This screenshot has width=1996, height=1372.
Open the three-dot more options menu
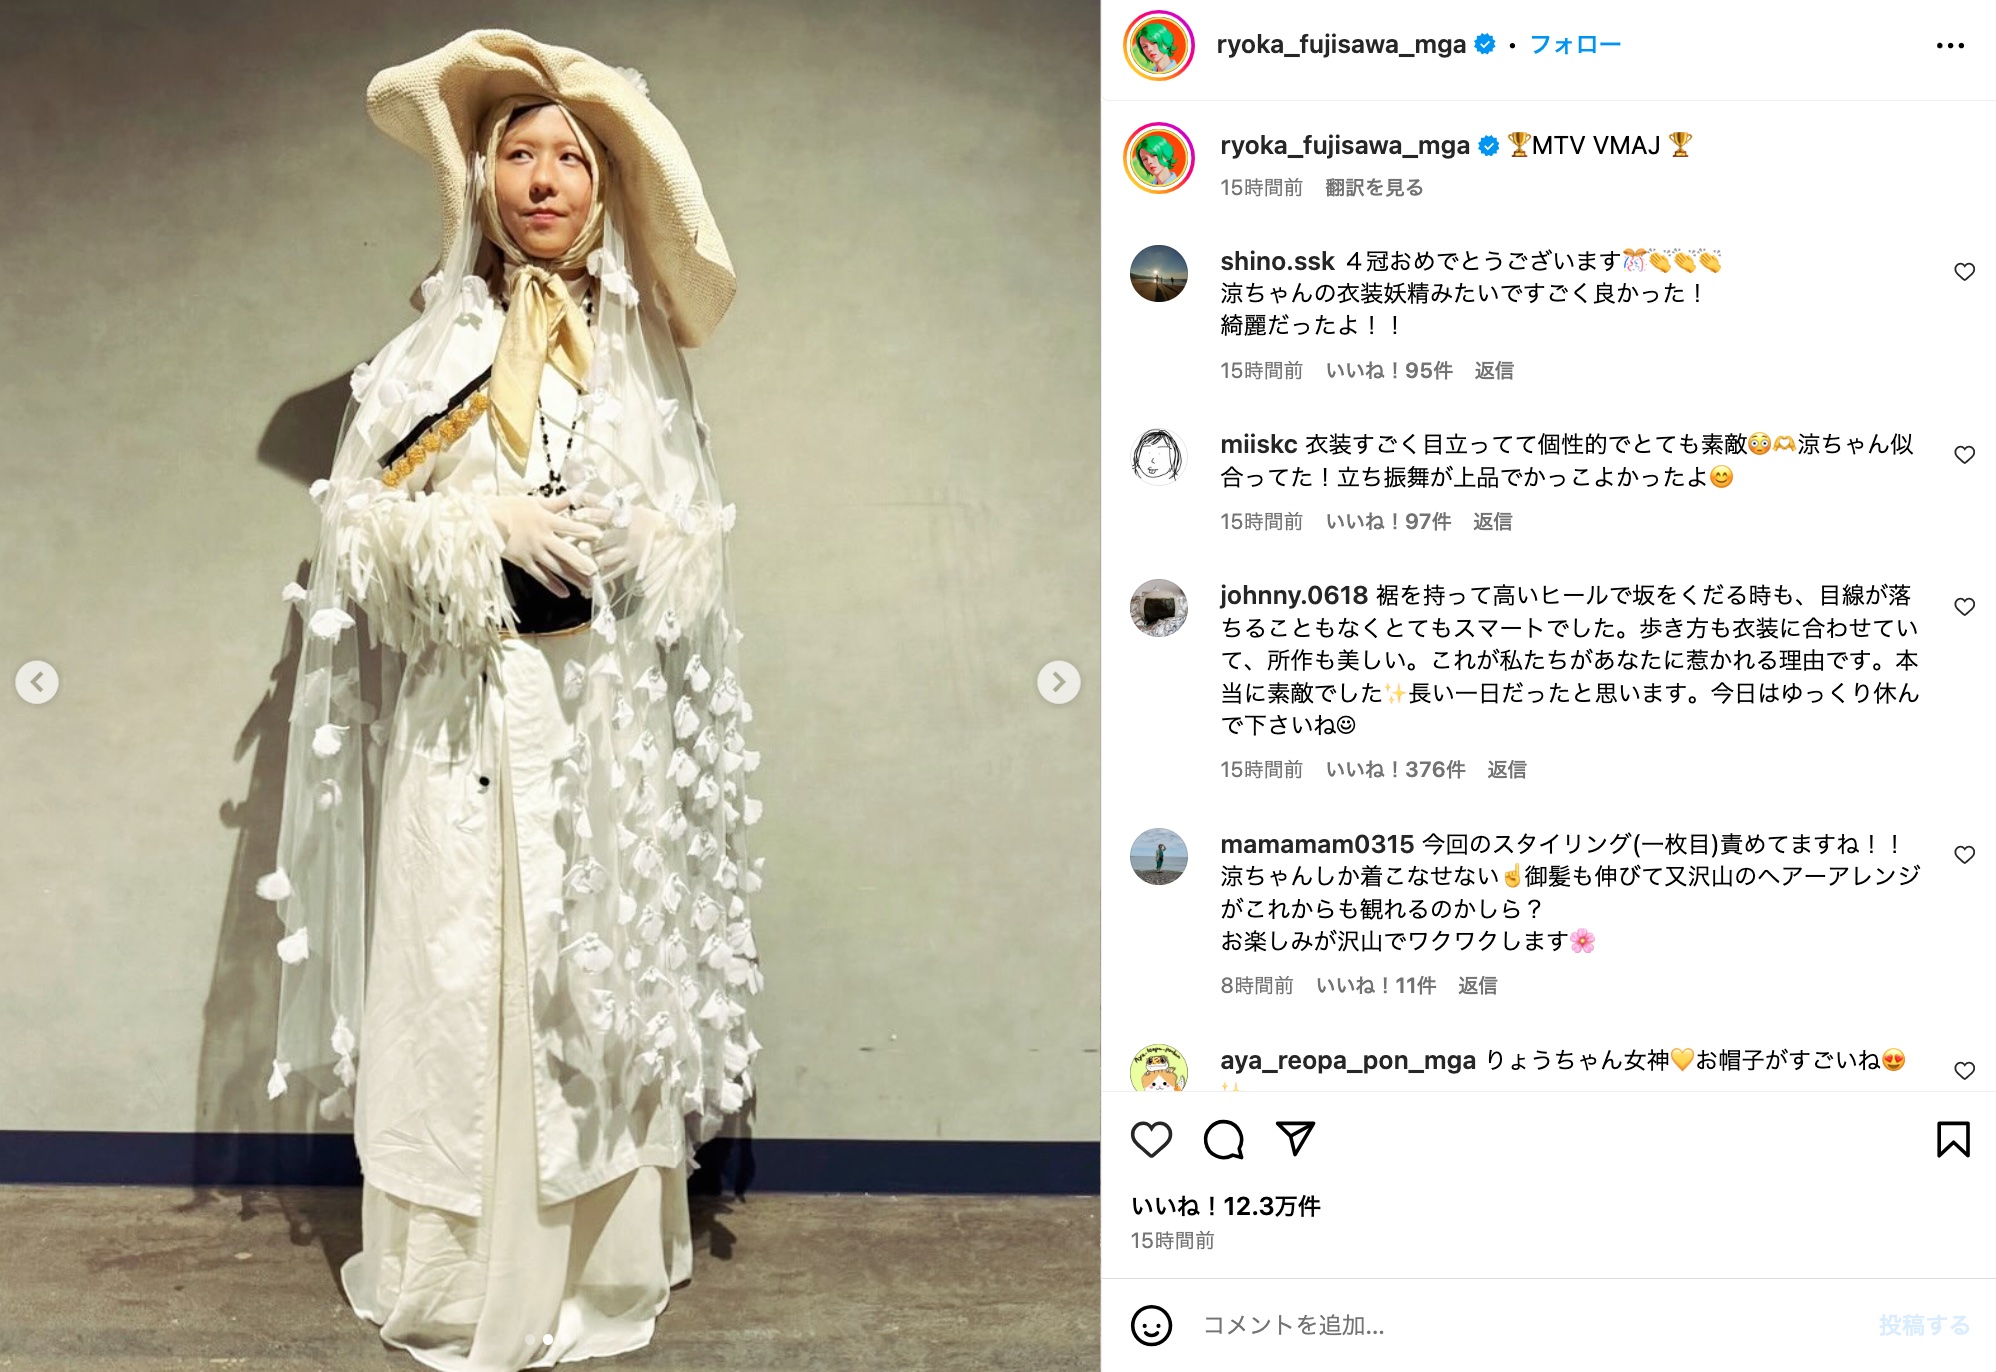pos(1950,46)
